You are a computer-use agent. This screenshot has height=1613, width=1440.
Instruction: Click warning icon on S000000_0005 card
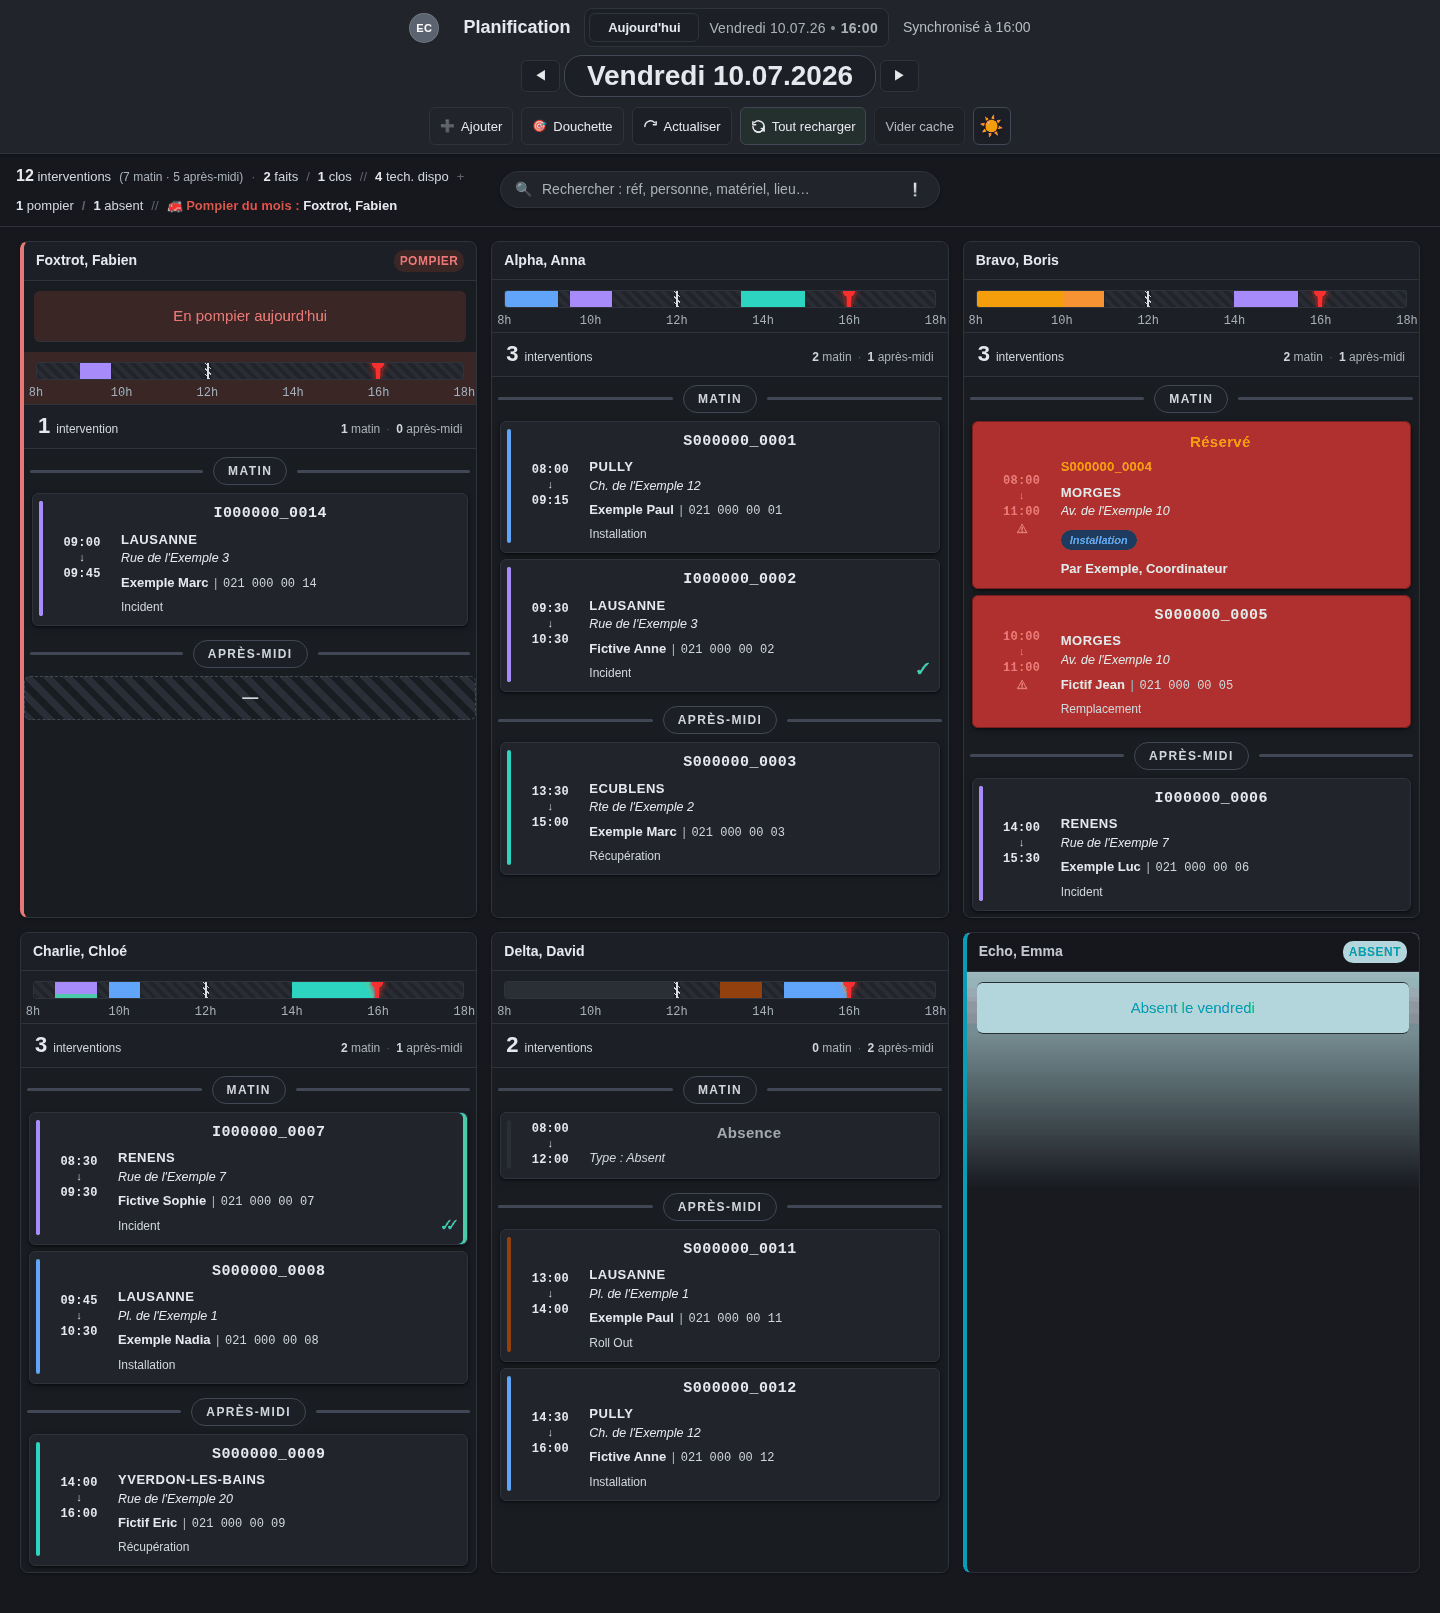(1022, 685)
